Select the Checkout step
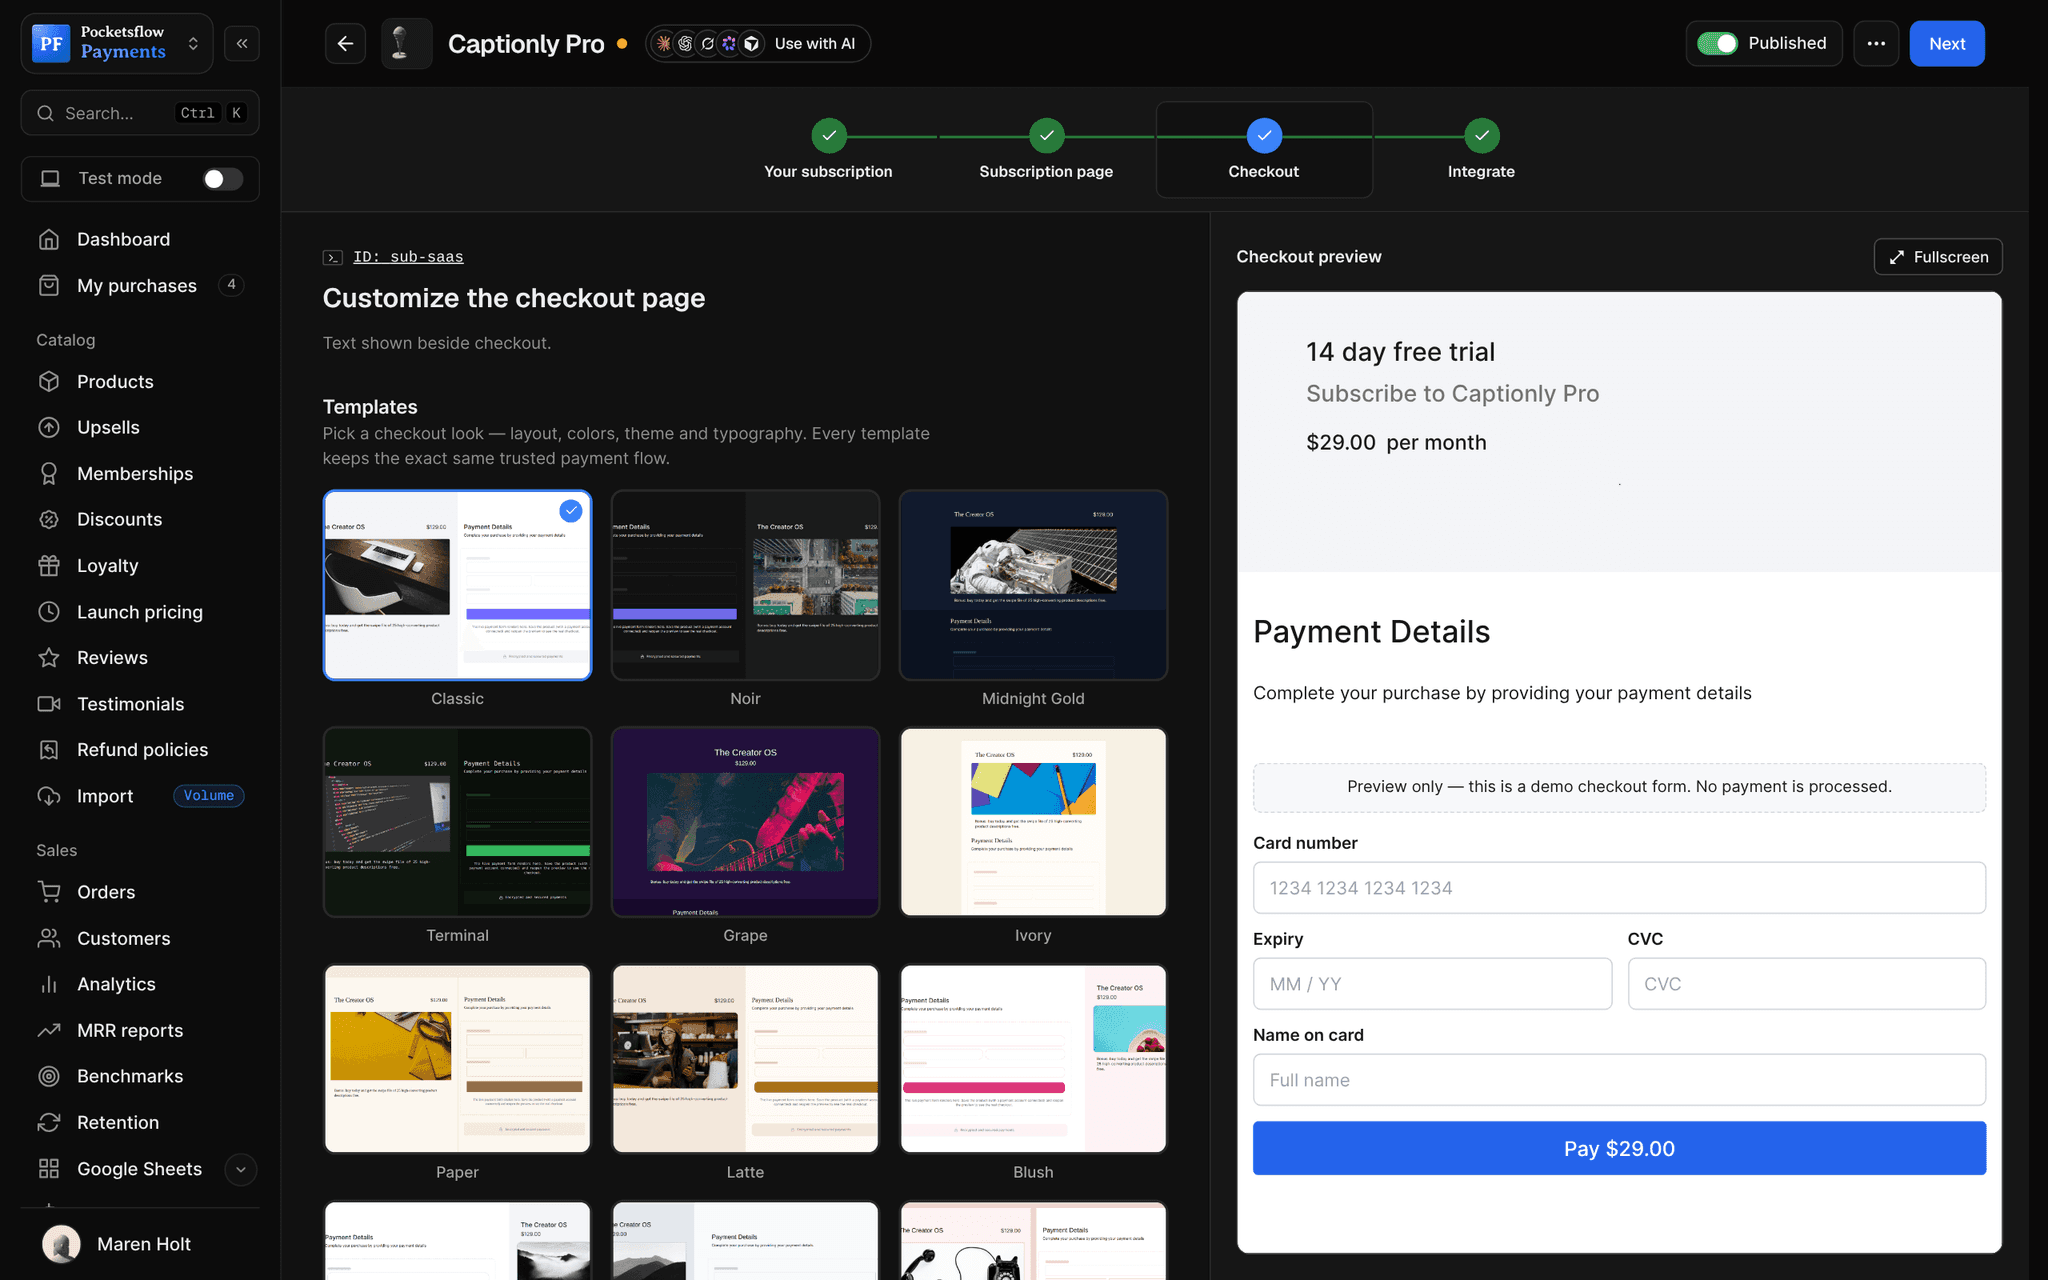This screenshot has width=2048, height=1280. click(x=1264, y=150)
